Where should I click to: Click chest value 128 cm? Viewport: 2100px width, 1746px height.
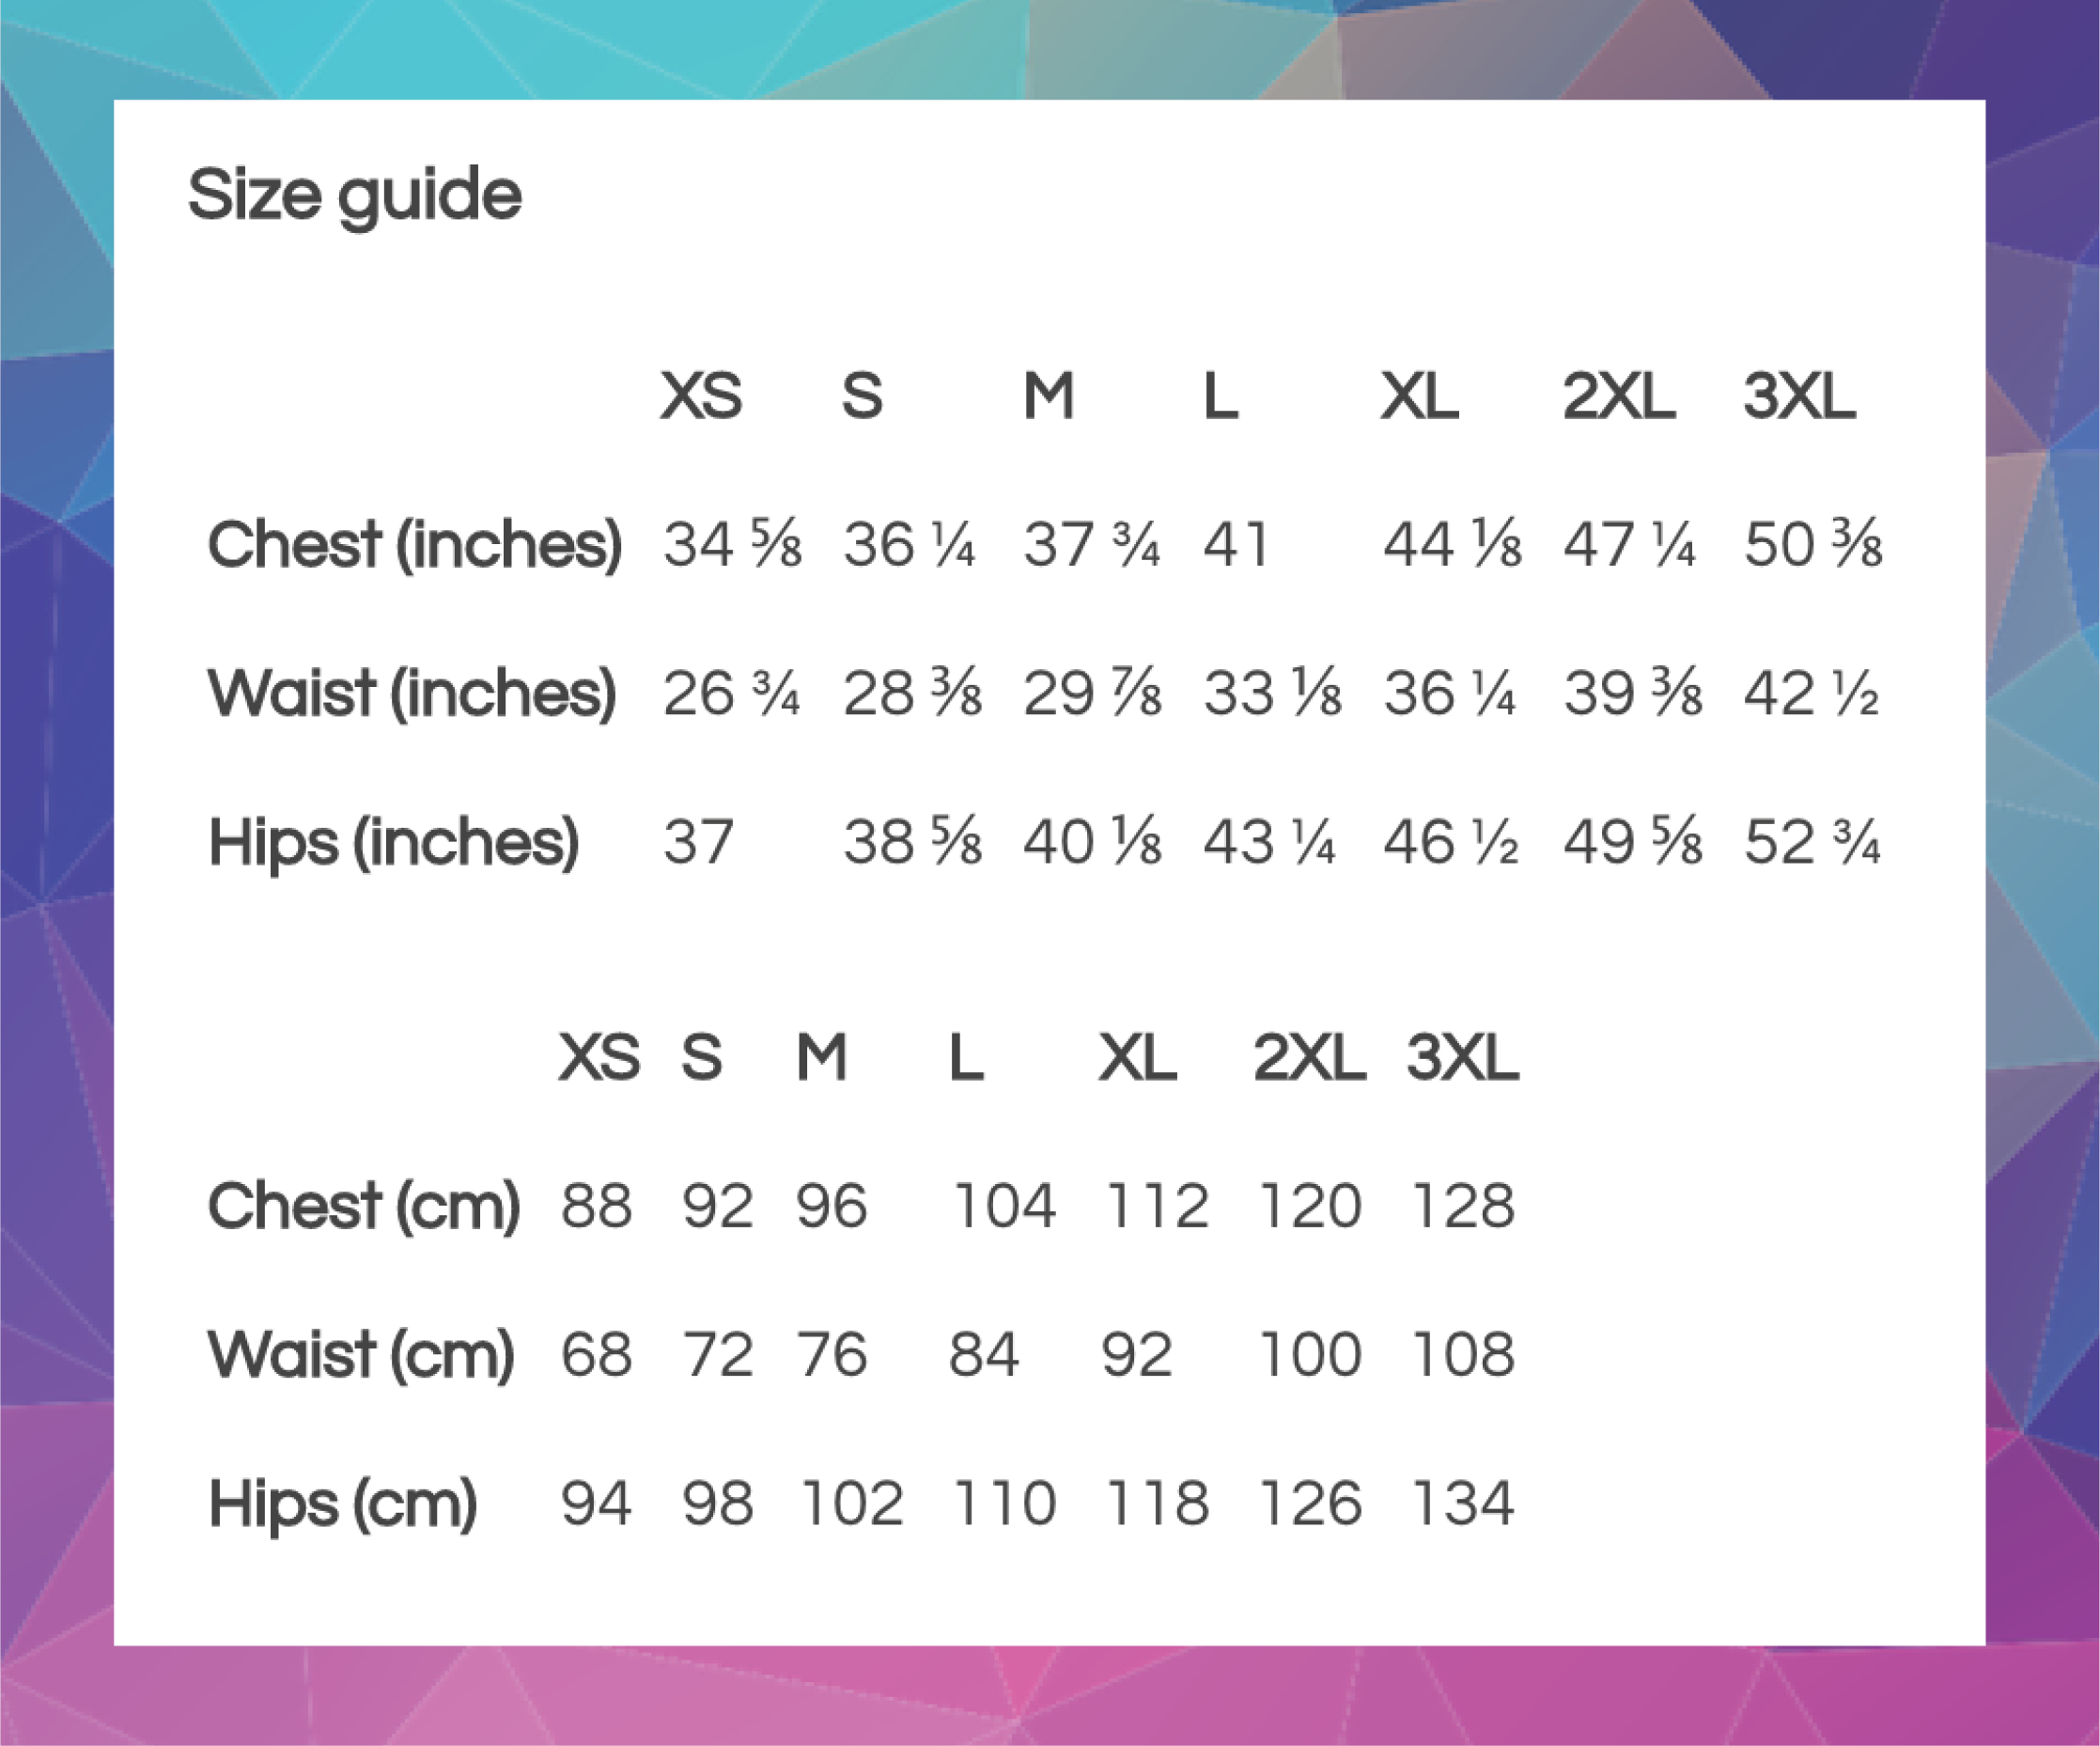coord(1463,1205)
